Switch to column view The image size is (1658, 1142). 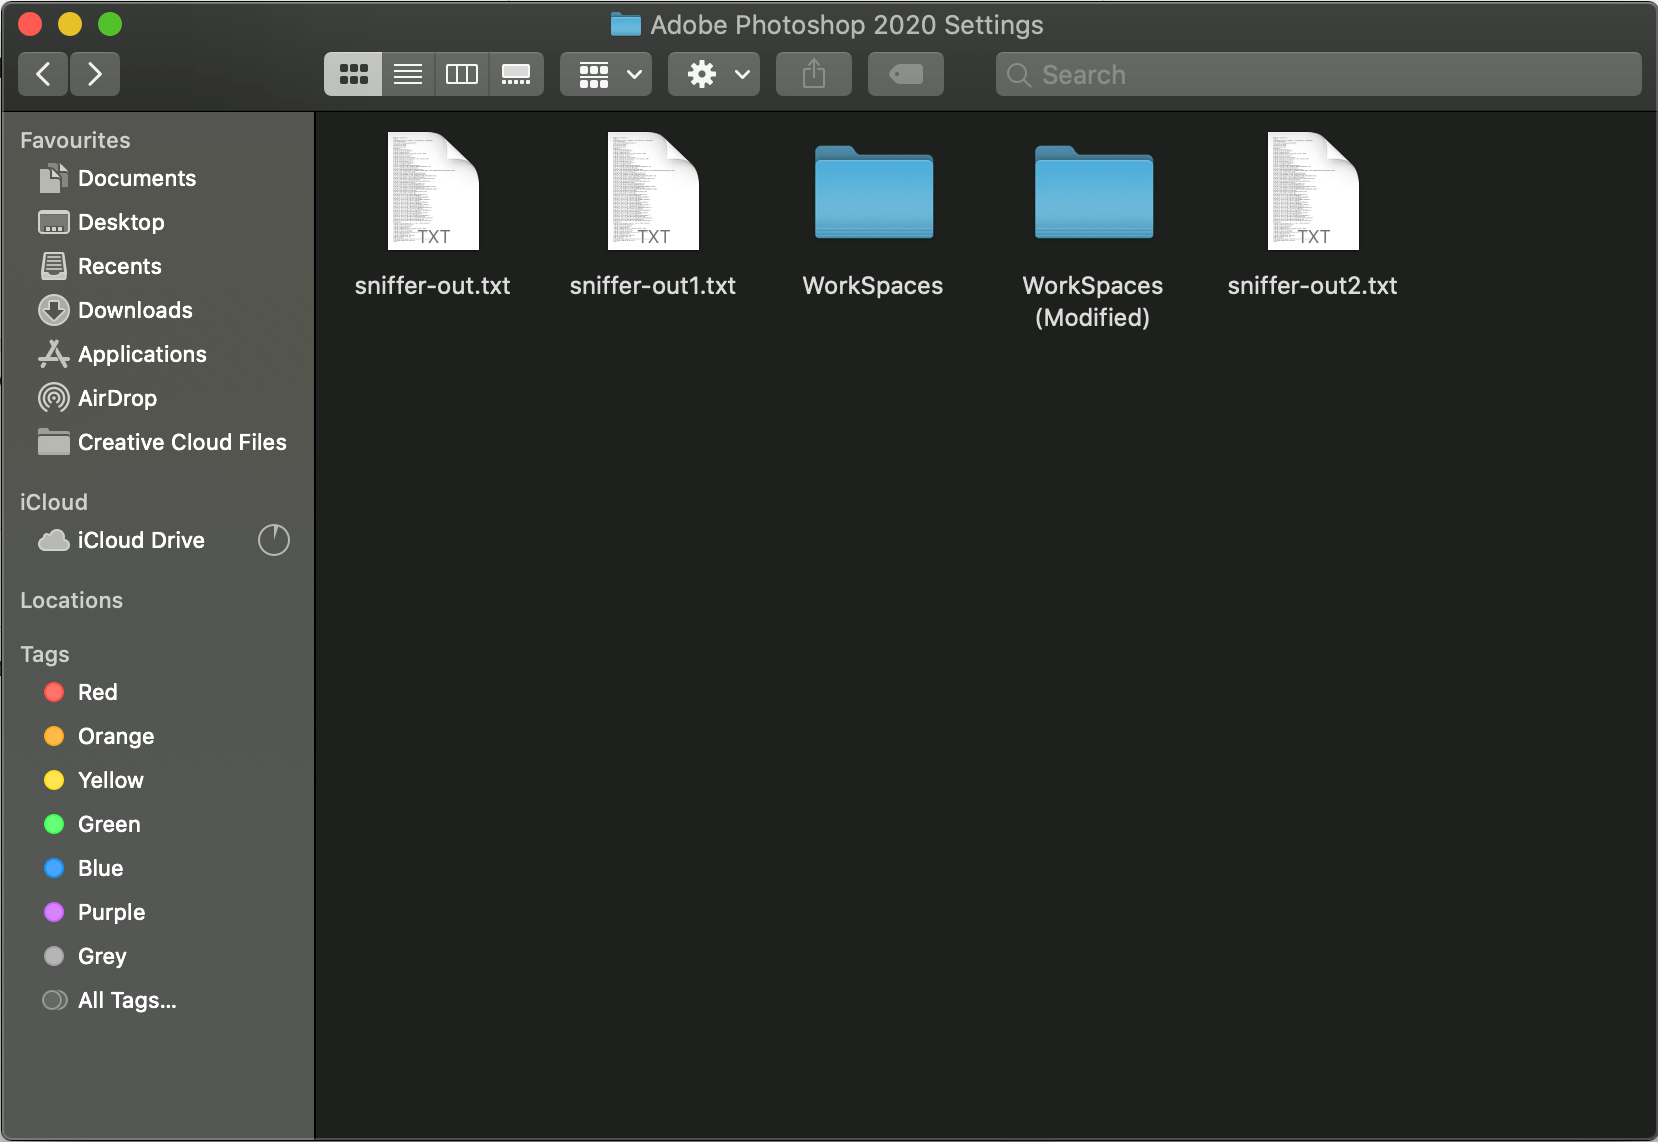(461, 73)
